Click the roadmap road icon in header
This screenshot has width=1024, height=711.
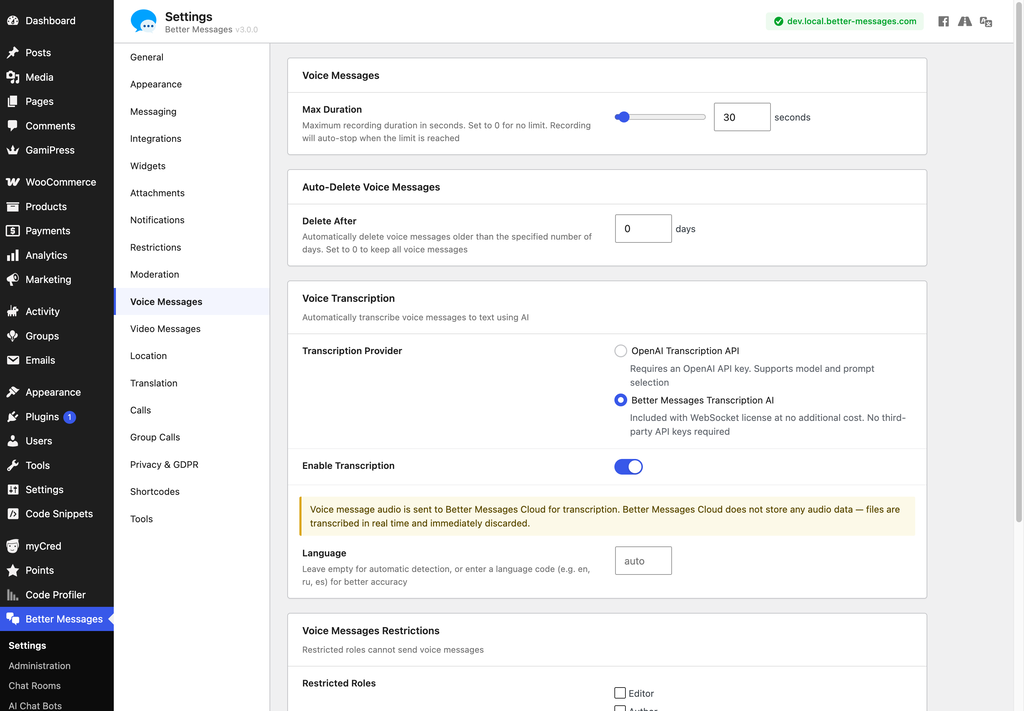tap(965, 22)
